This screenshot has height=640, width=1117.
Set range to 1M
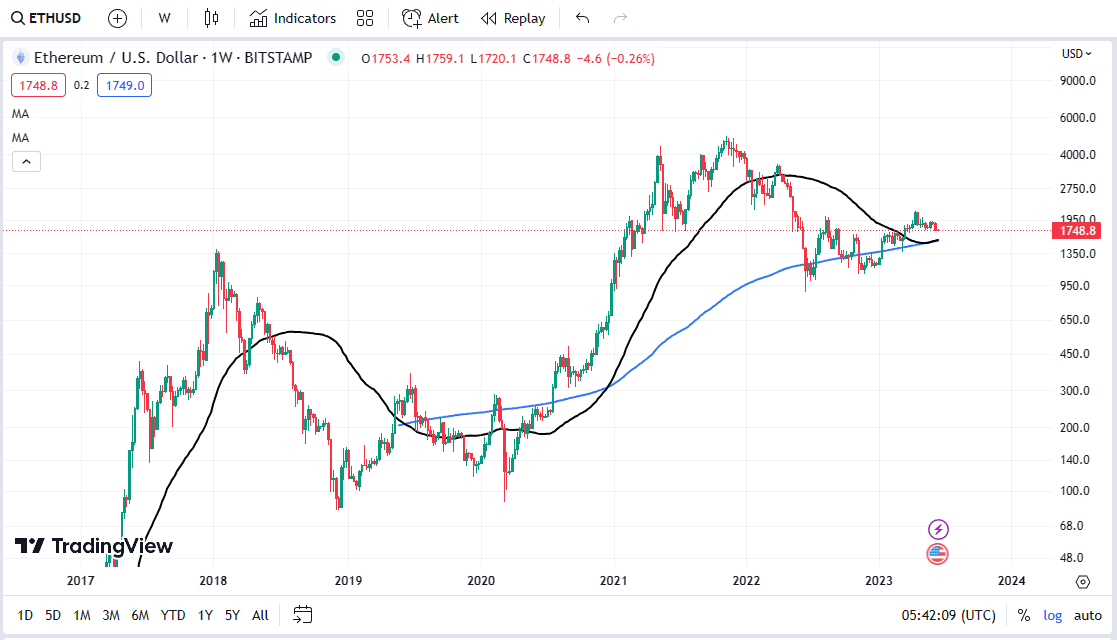pyautogui.click(x=82, y=615)
